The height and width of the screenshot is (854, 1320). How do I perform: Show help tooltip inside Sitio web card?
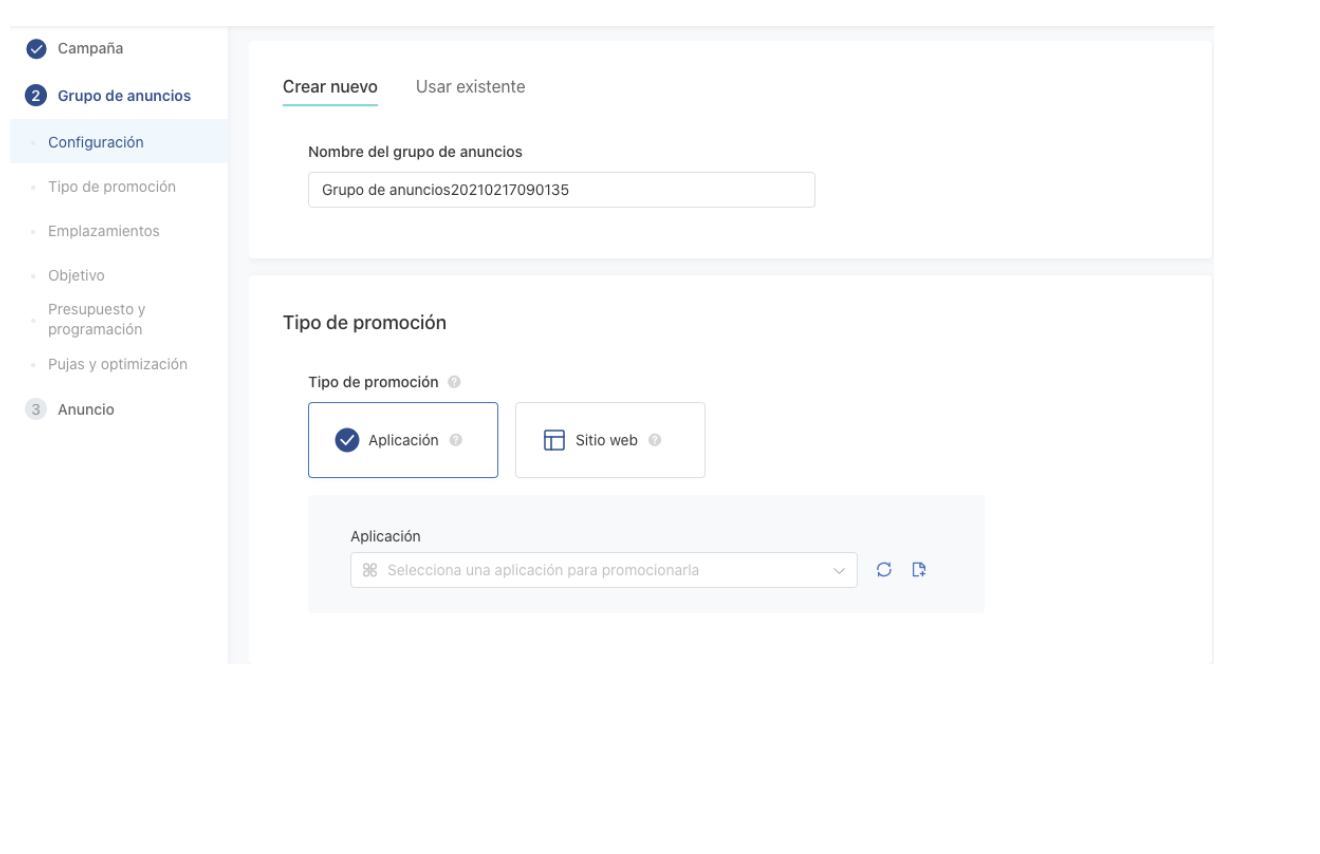pos(654,440)
